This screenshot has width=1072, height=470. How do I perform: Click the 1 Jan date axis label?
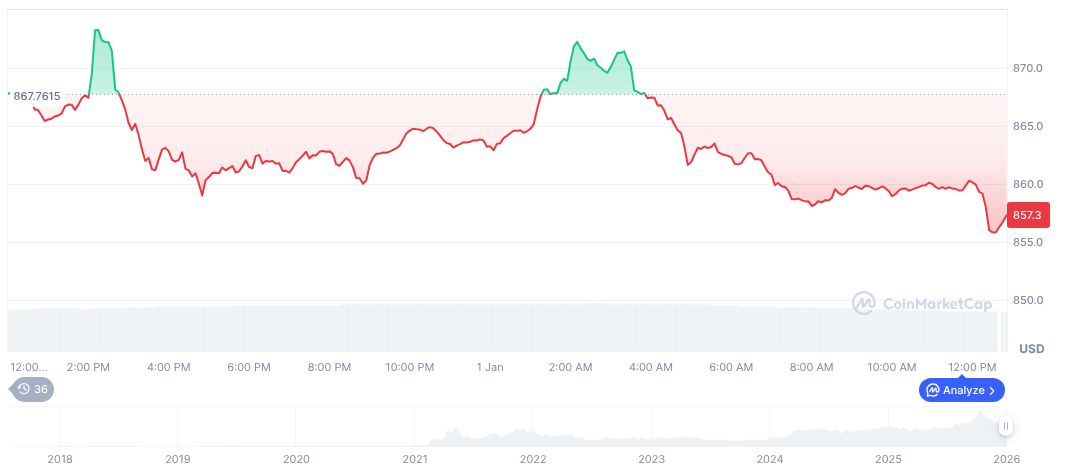pyautogui.click(x=490, y=367)
